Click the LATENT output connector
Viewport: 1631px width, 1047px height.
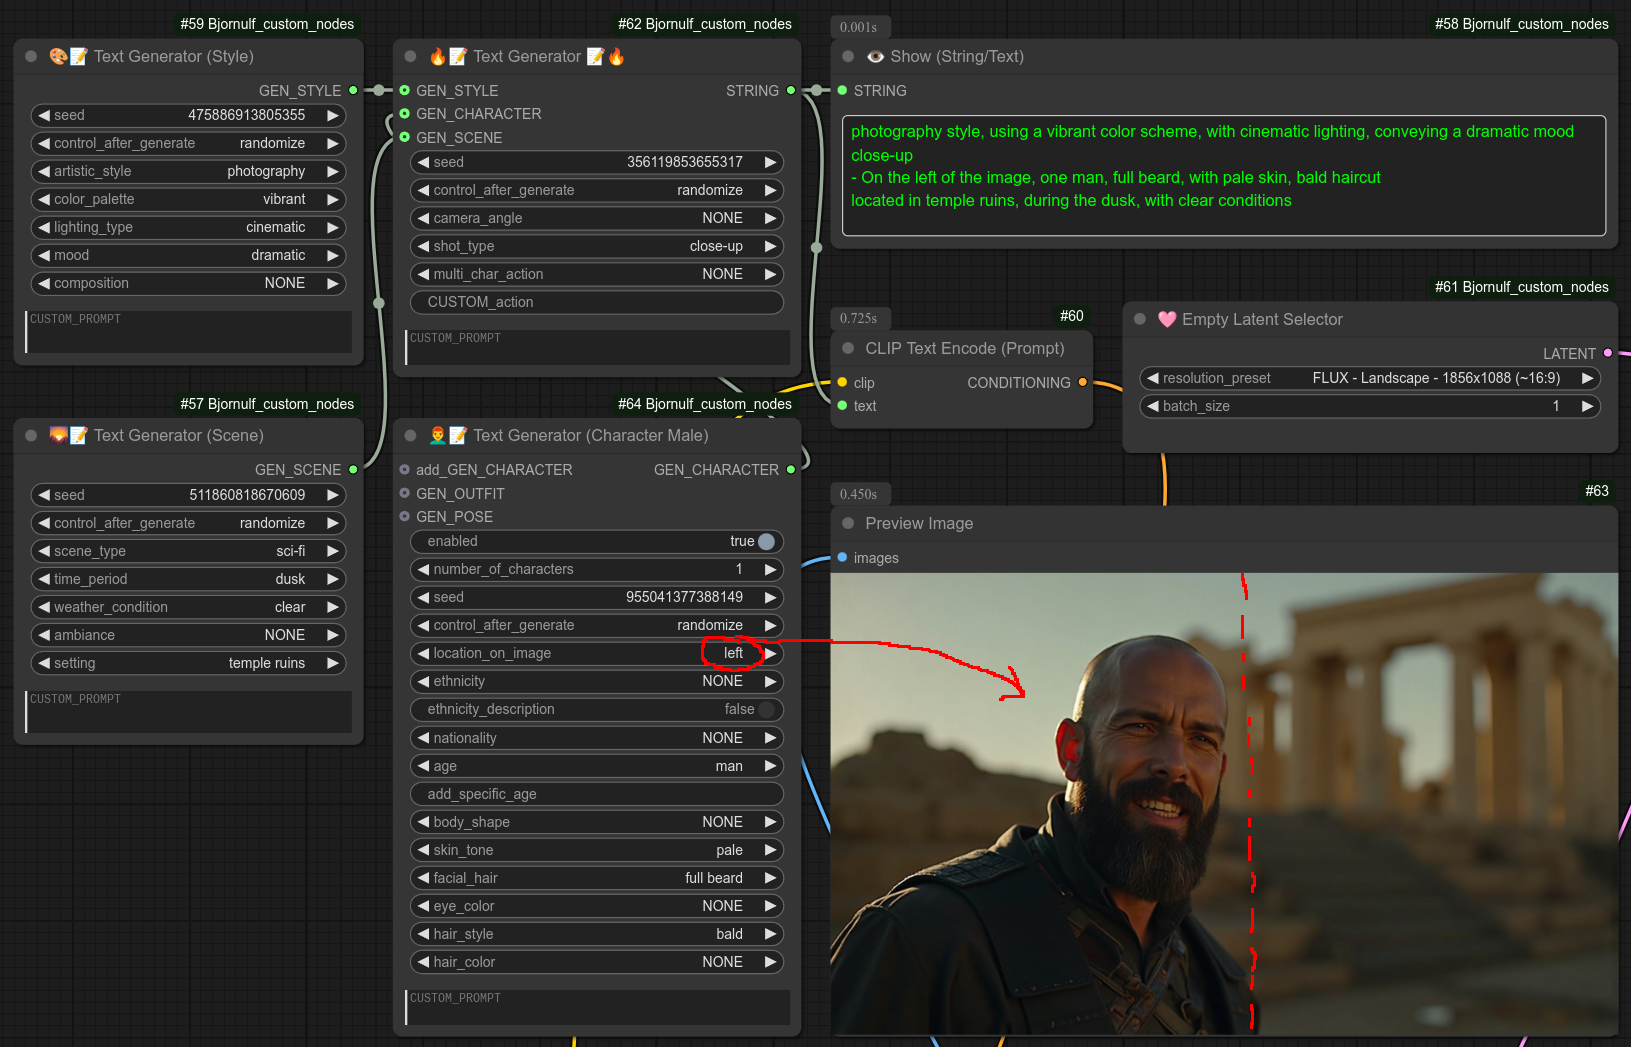(x=1607, y=354)
